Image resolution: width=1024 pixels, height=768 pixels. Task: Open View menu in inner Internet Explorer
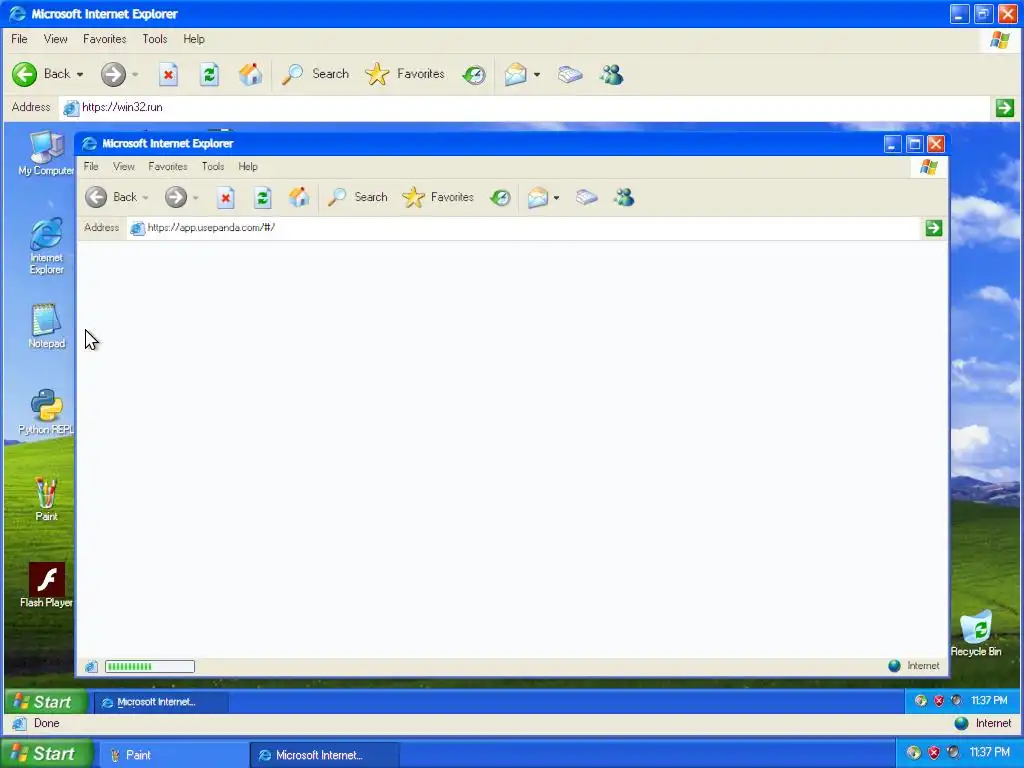pyautogui.click(x=123, y=167)
